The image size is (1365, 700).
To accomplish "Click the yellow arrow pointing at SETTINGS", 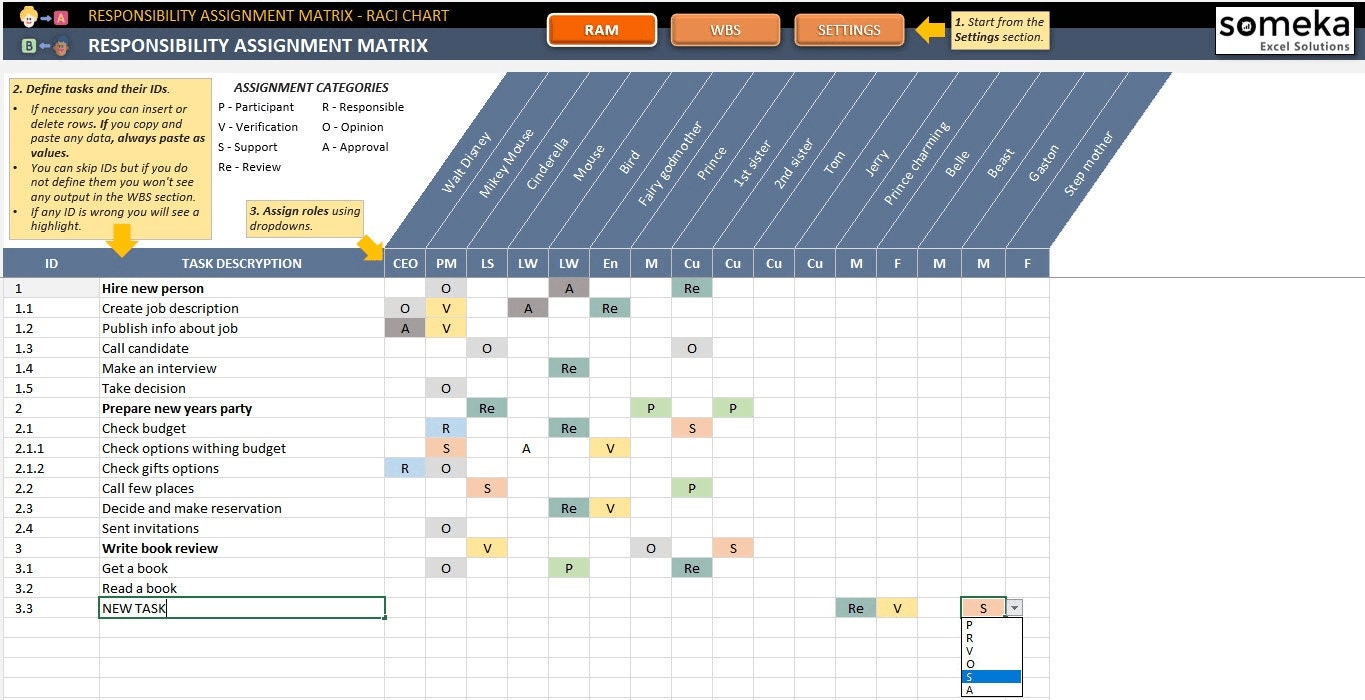I will point(931,30).
